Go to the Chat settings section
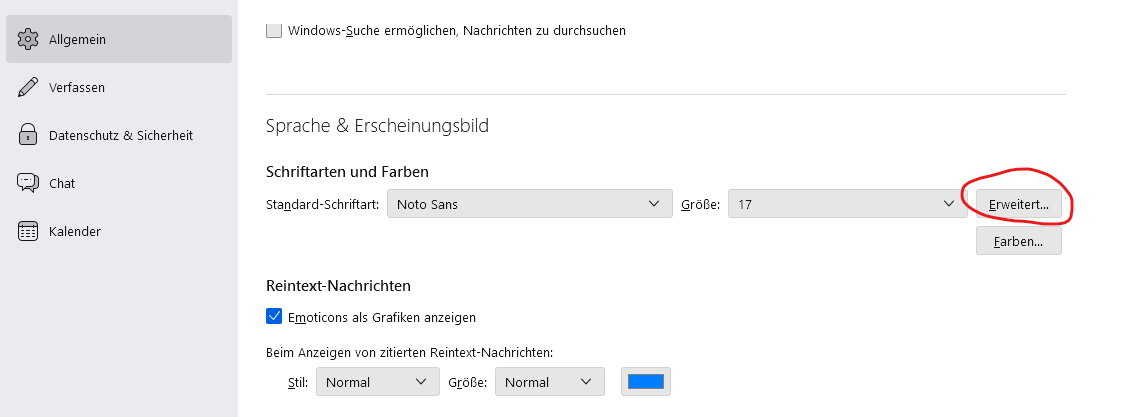1135x417 pixels. tap(62, 183)
